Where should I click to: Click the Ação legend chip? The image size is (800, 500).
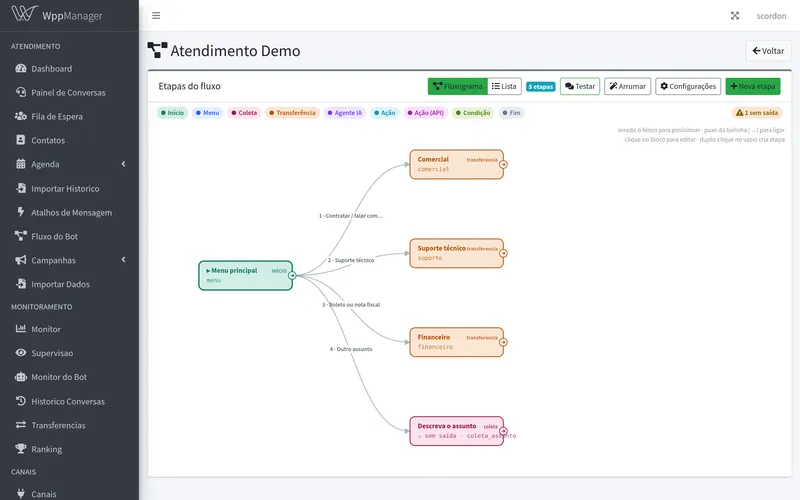coord(385,113)
